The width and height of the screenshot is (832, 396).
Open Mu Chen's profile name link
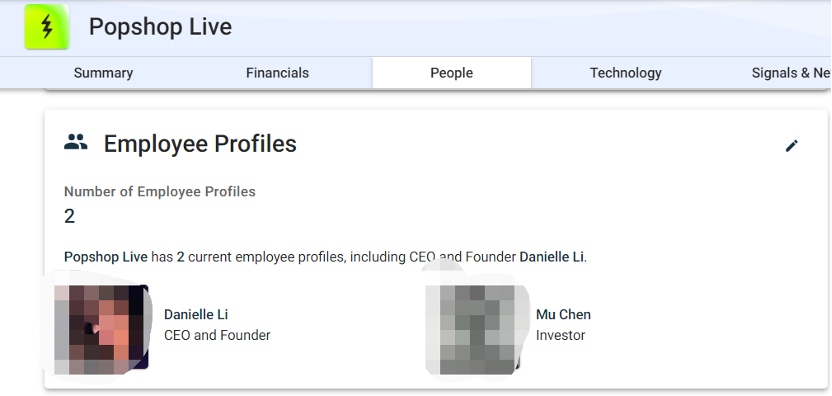563,314
